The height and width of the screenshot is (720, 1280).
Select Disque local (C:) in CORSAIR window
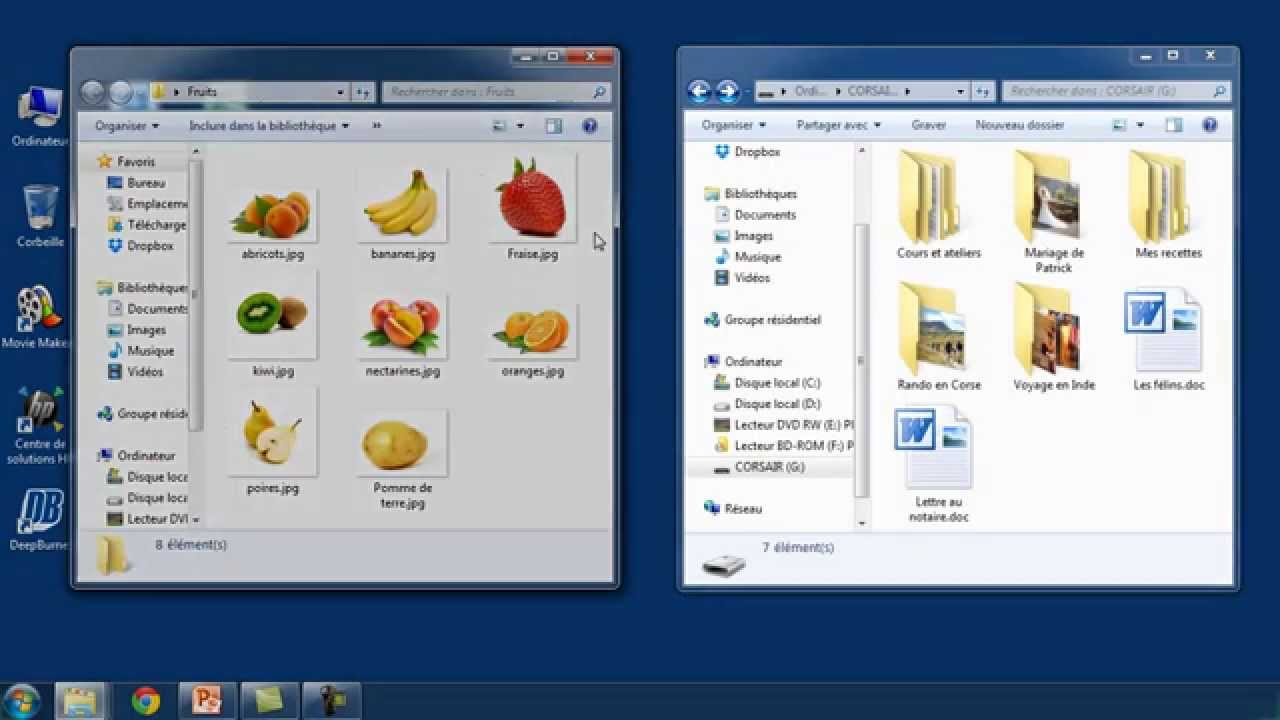(x=777, y=383)
